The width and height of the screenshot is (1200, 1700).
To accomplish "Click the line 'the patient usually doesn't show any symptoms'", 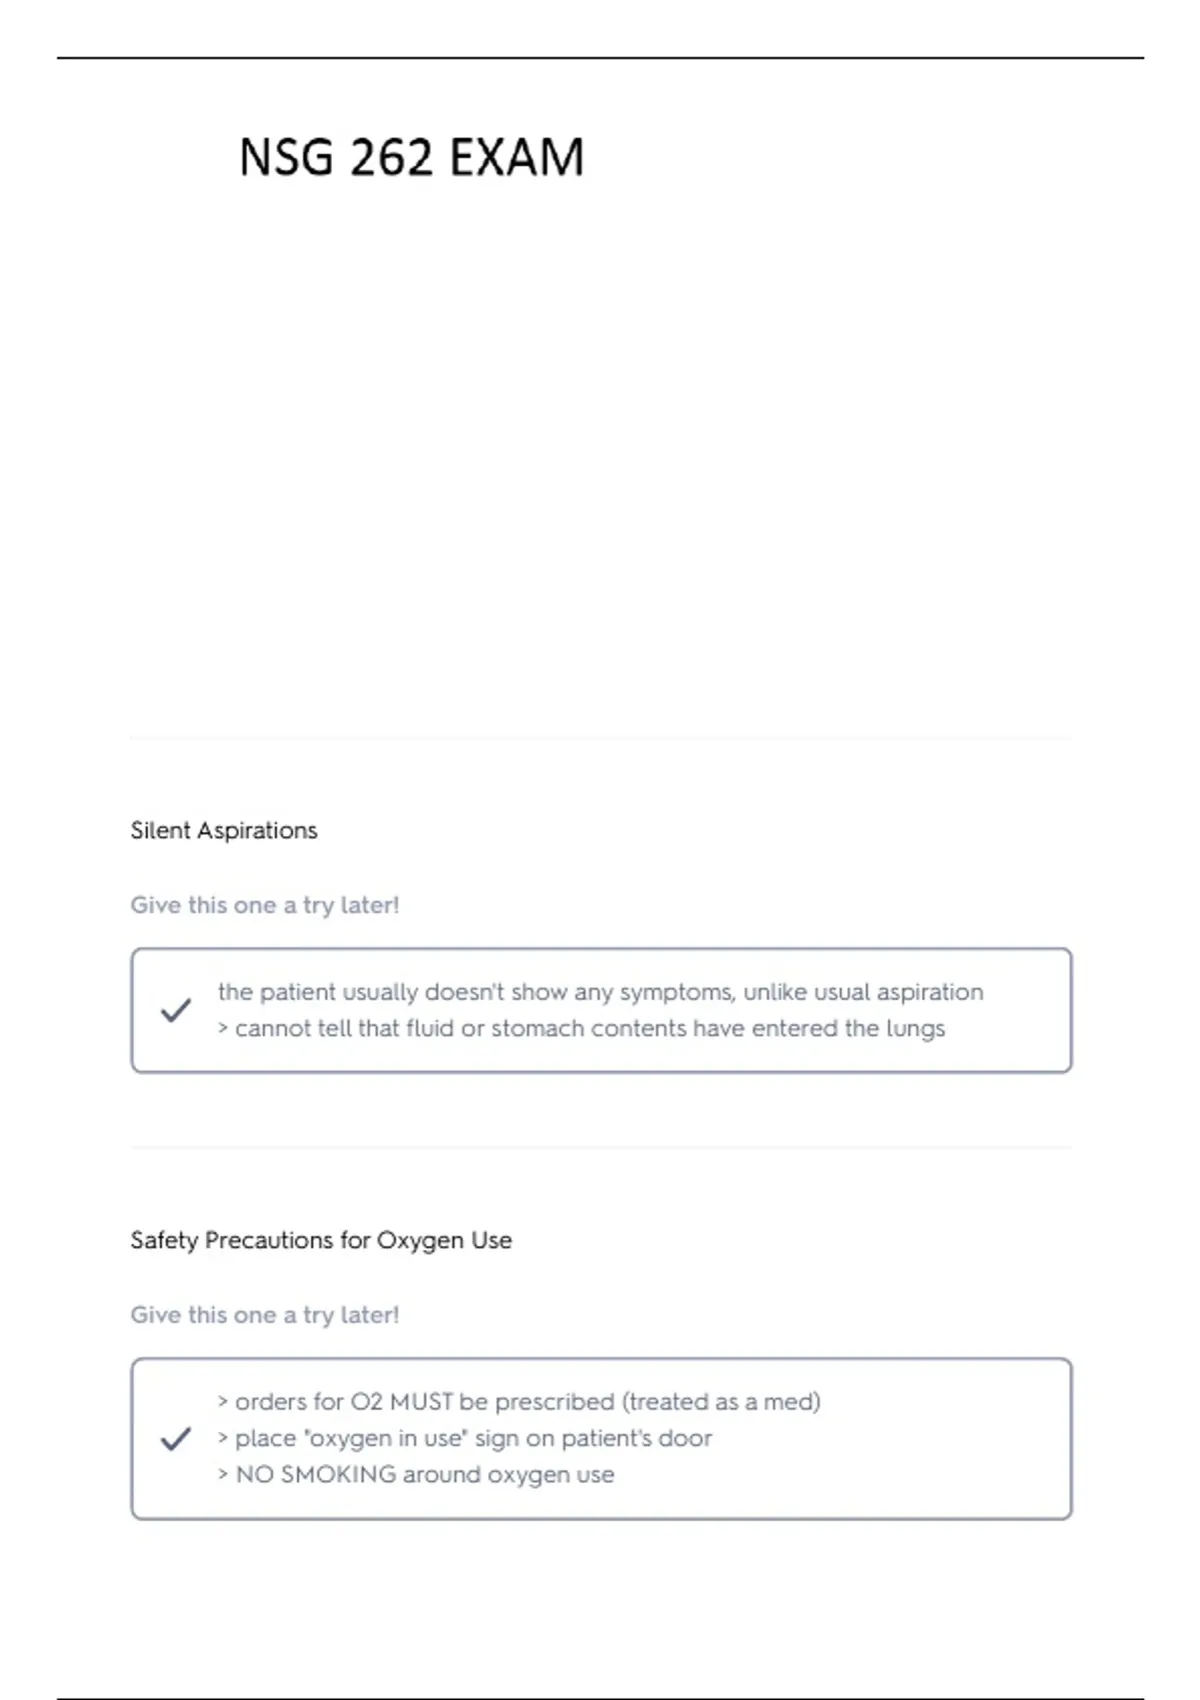I will click(x=601, y=992).
